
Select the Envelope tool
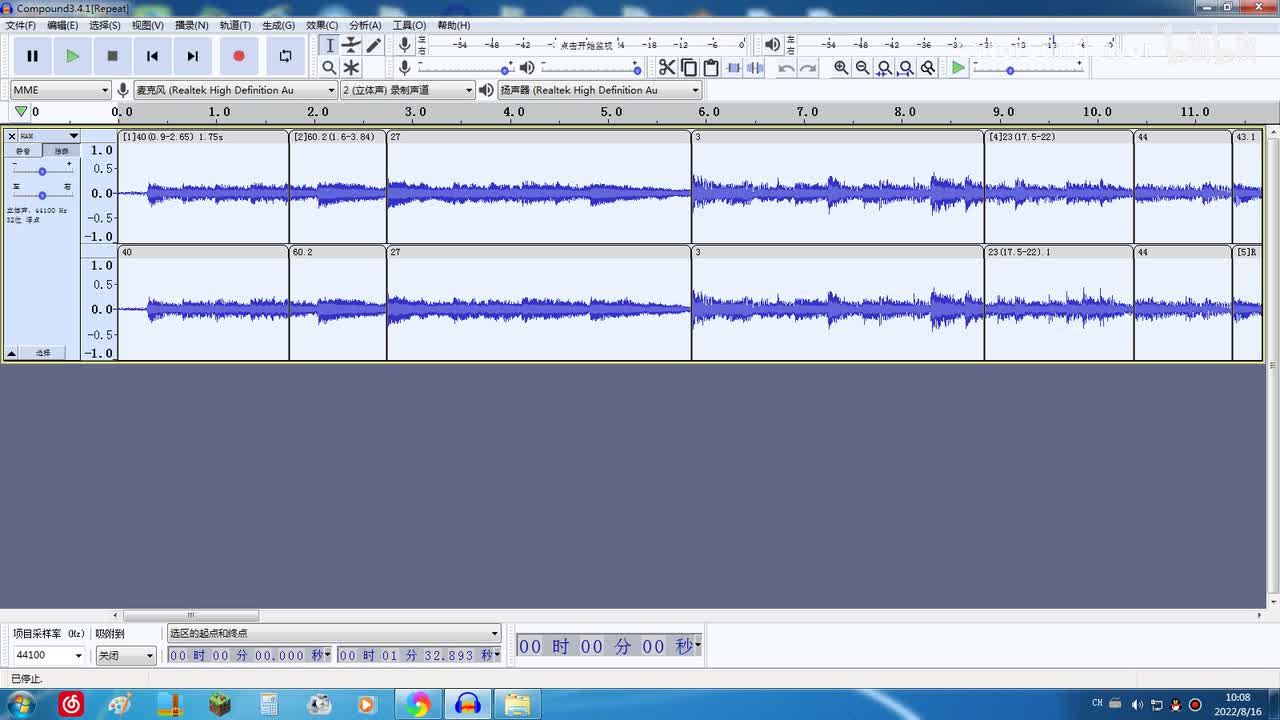click(351, 45)
